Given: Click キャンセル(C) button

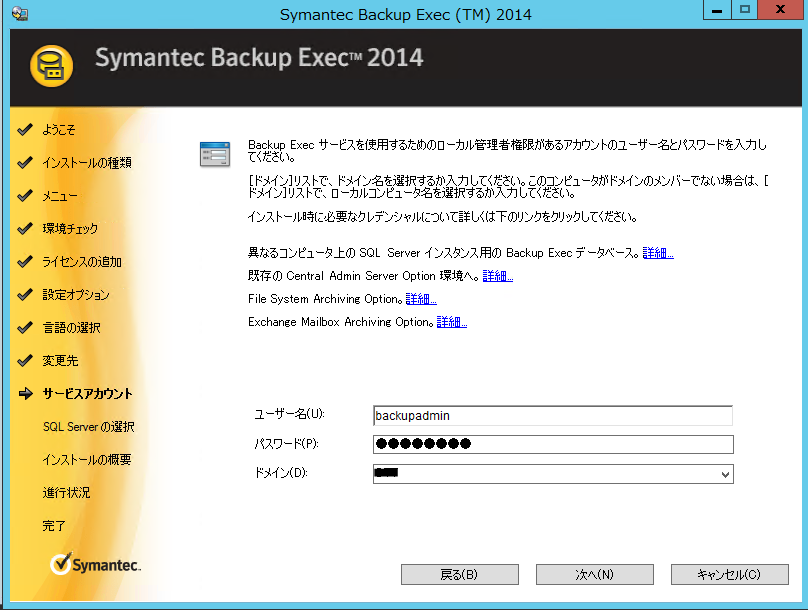Looking at the screenshot, I should pos(730,574).
